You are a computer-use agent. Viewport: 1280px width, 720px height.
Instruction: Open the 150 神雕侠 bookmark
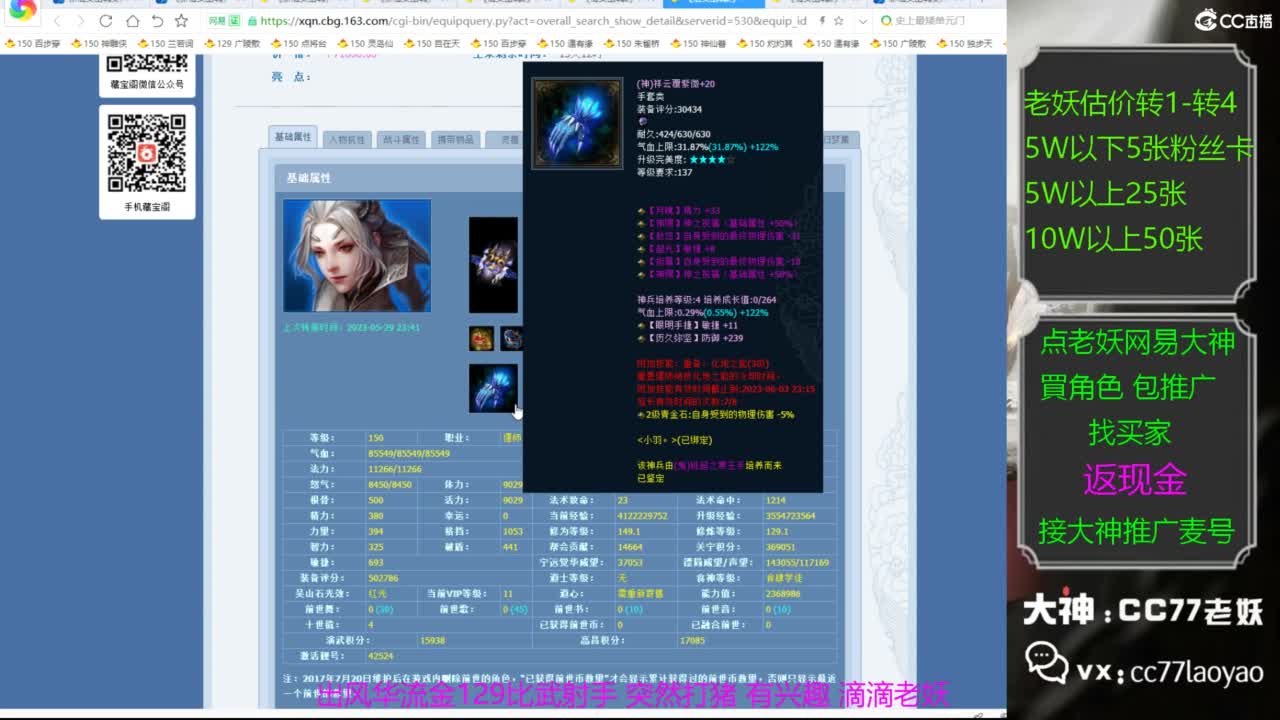point(99,44)
